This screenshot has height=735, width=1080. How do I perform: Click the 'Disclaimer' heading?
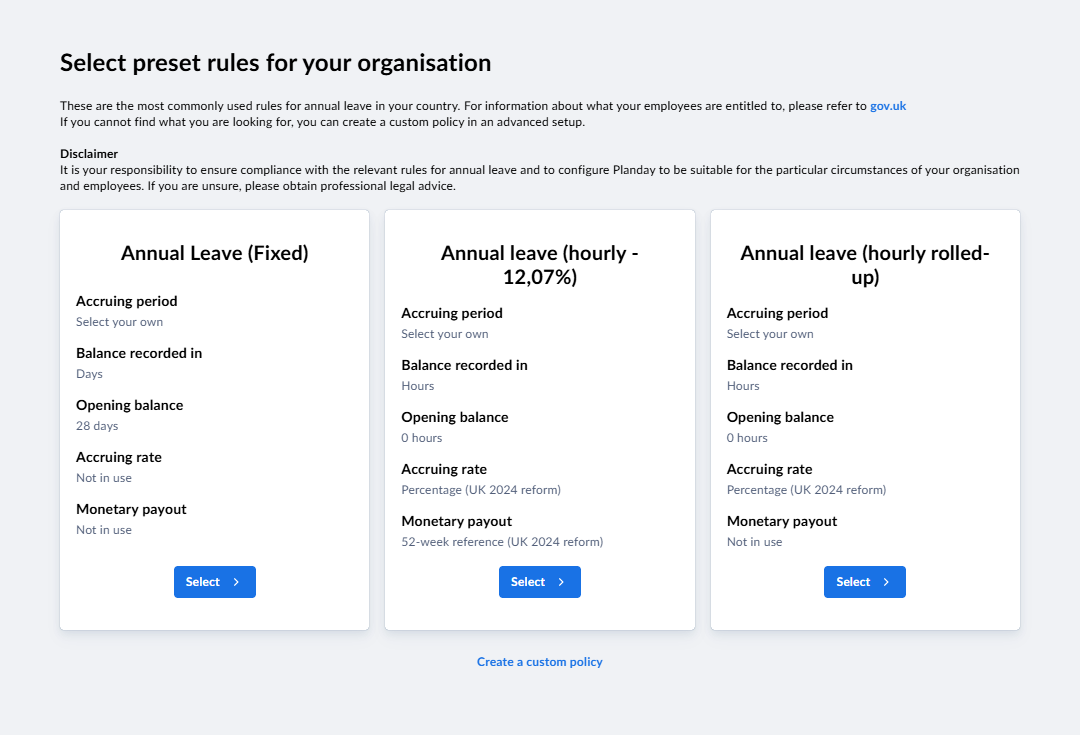(89, 154)
